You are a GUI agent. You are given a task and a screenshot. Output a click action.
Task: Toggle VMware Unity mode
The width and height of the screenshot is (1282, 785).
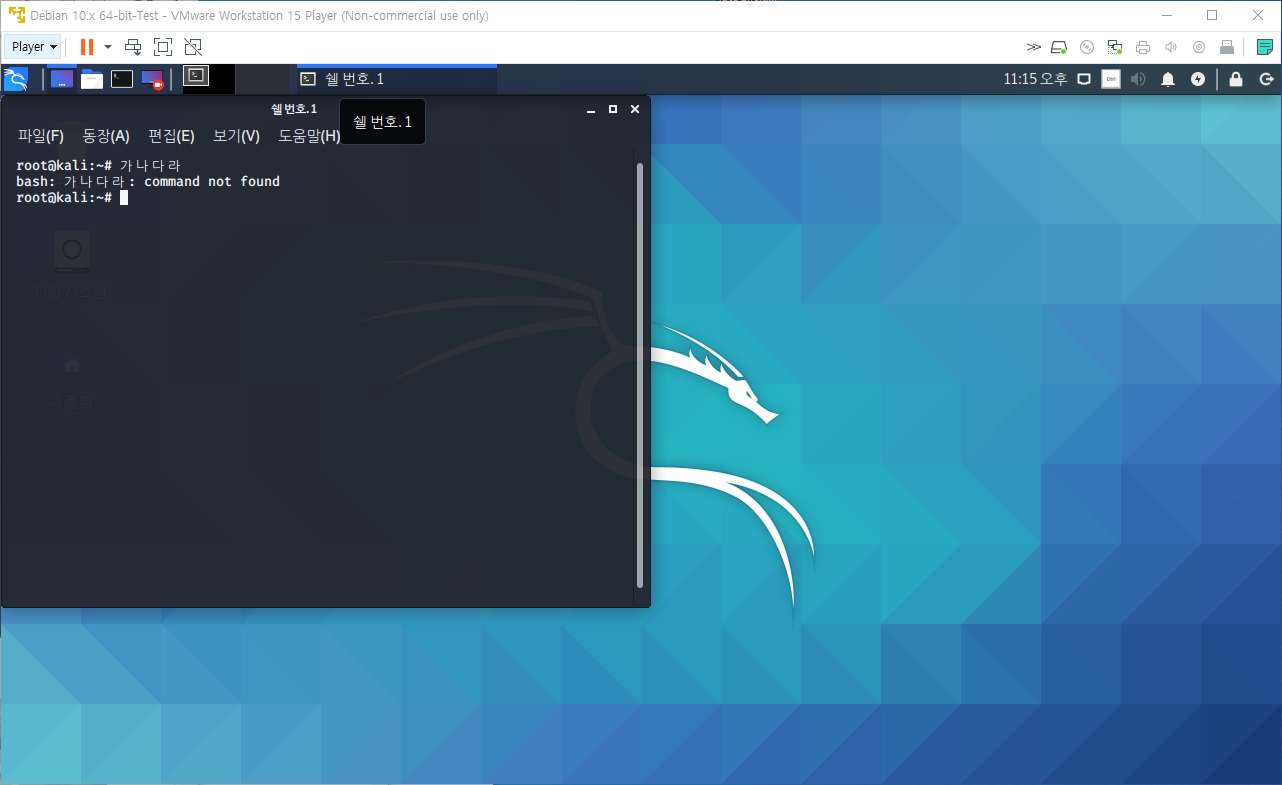193,47
